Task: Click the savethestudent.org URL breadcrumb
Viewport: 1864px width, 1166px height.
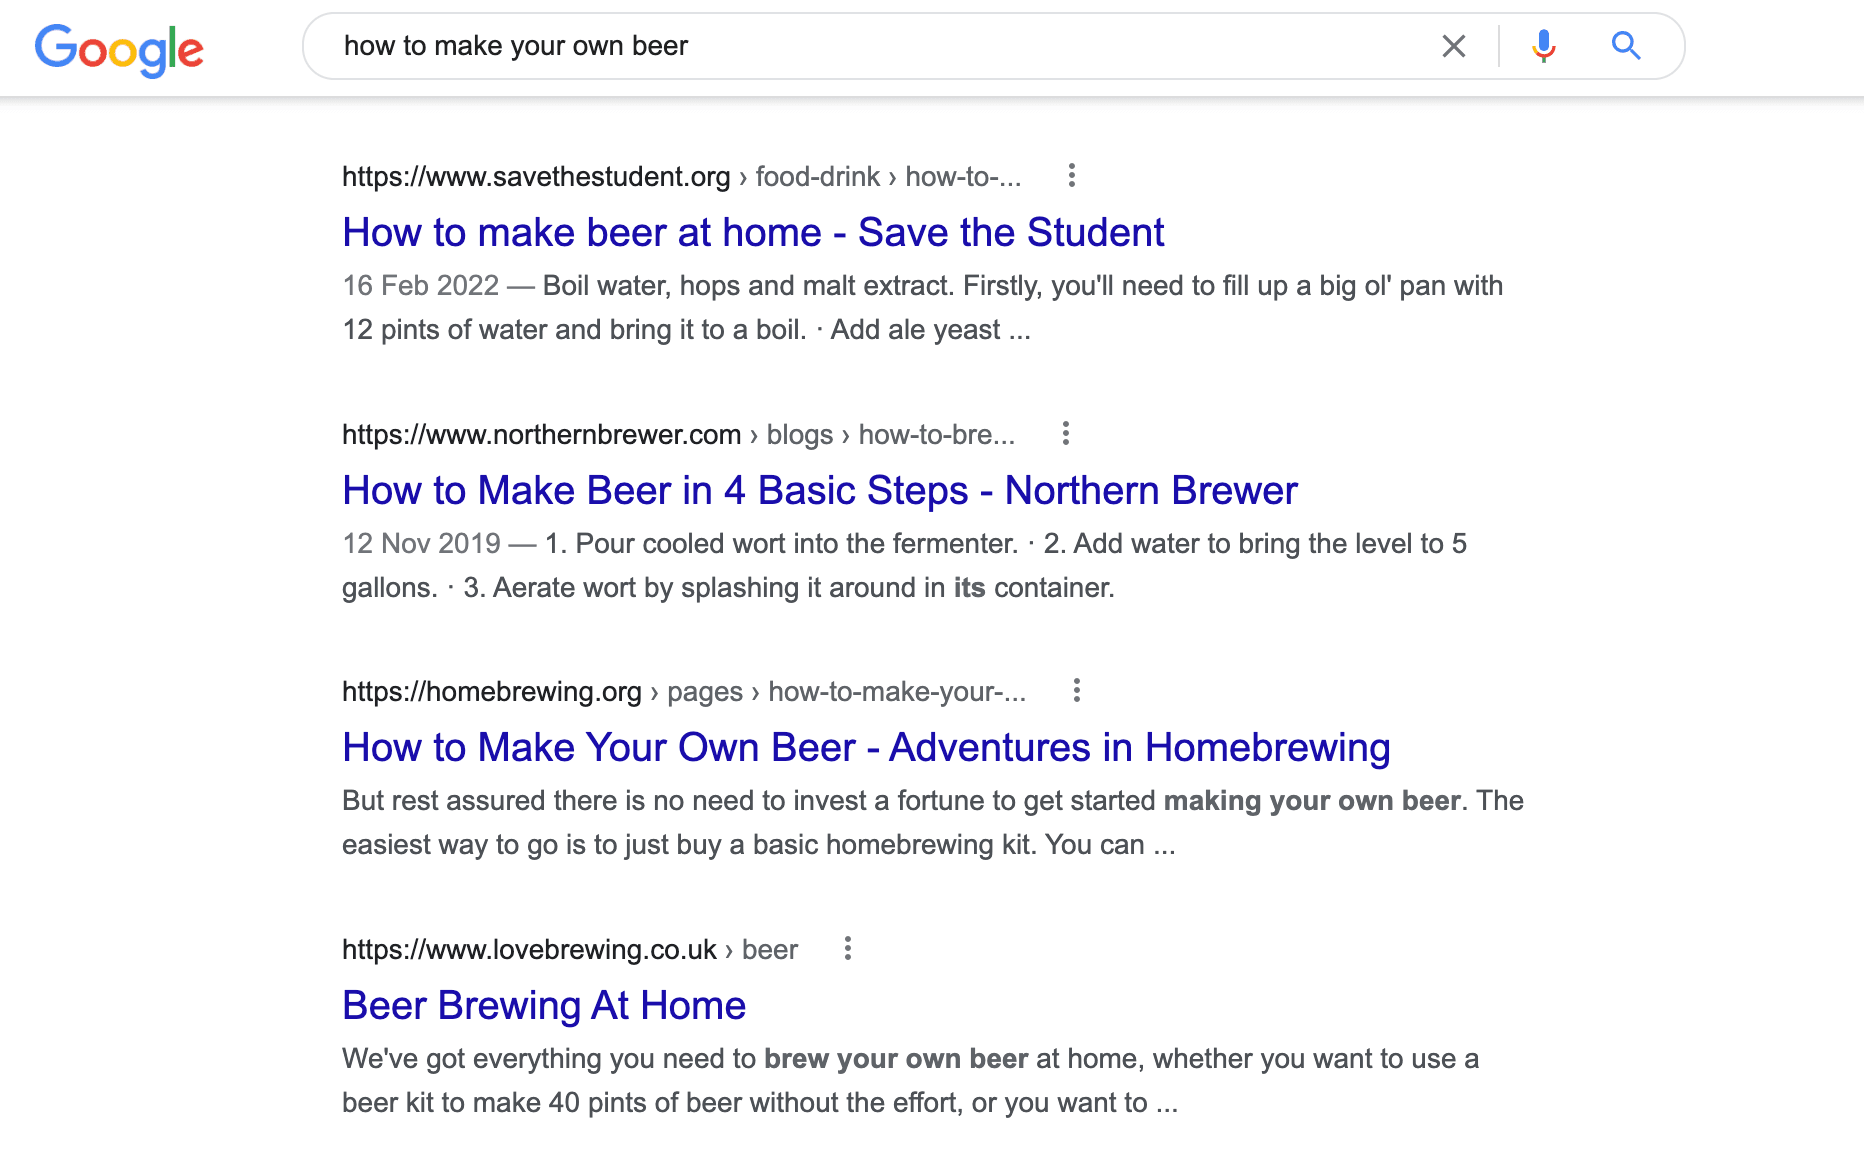Action: click(x=682, y=177)
